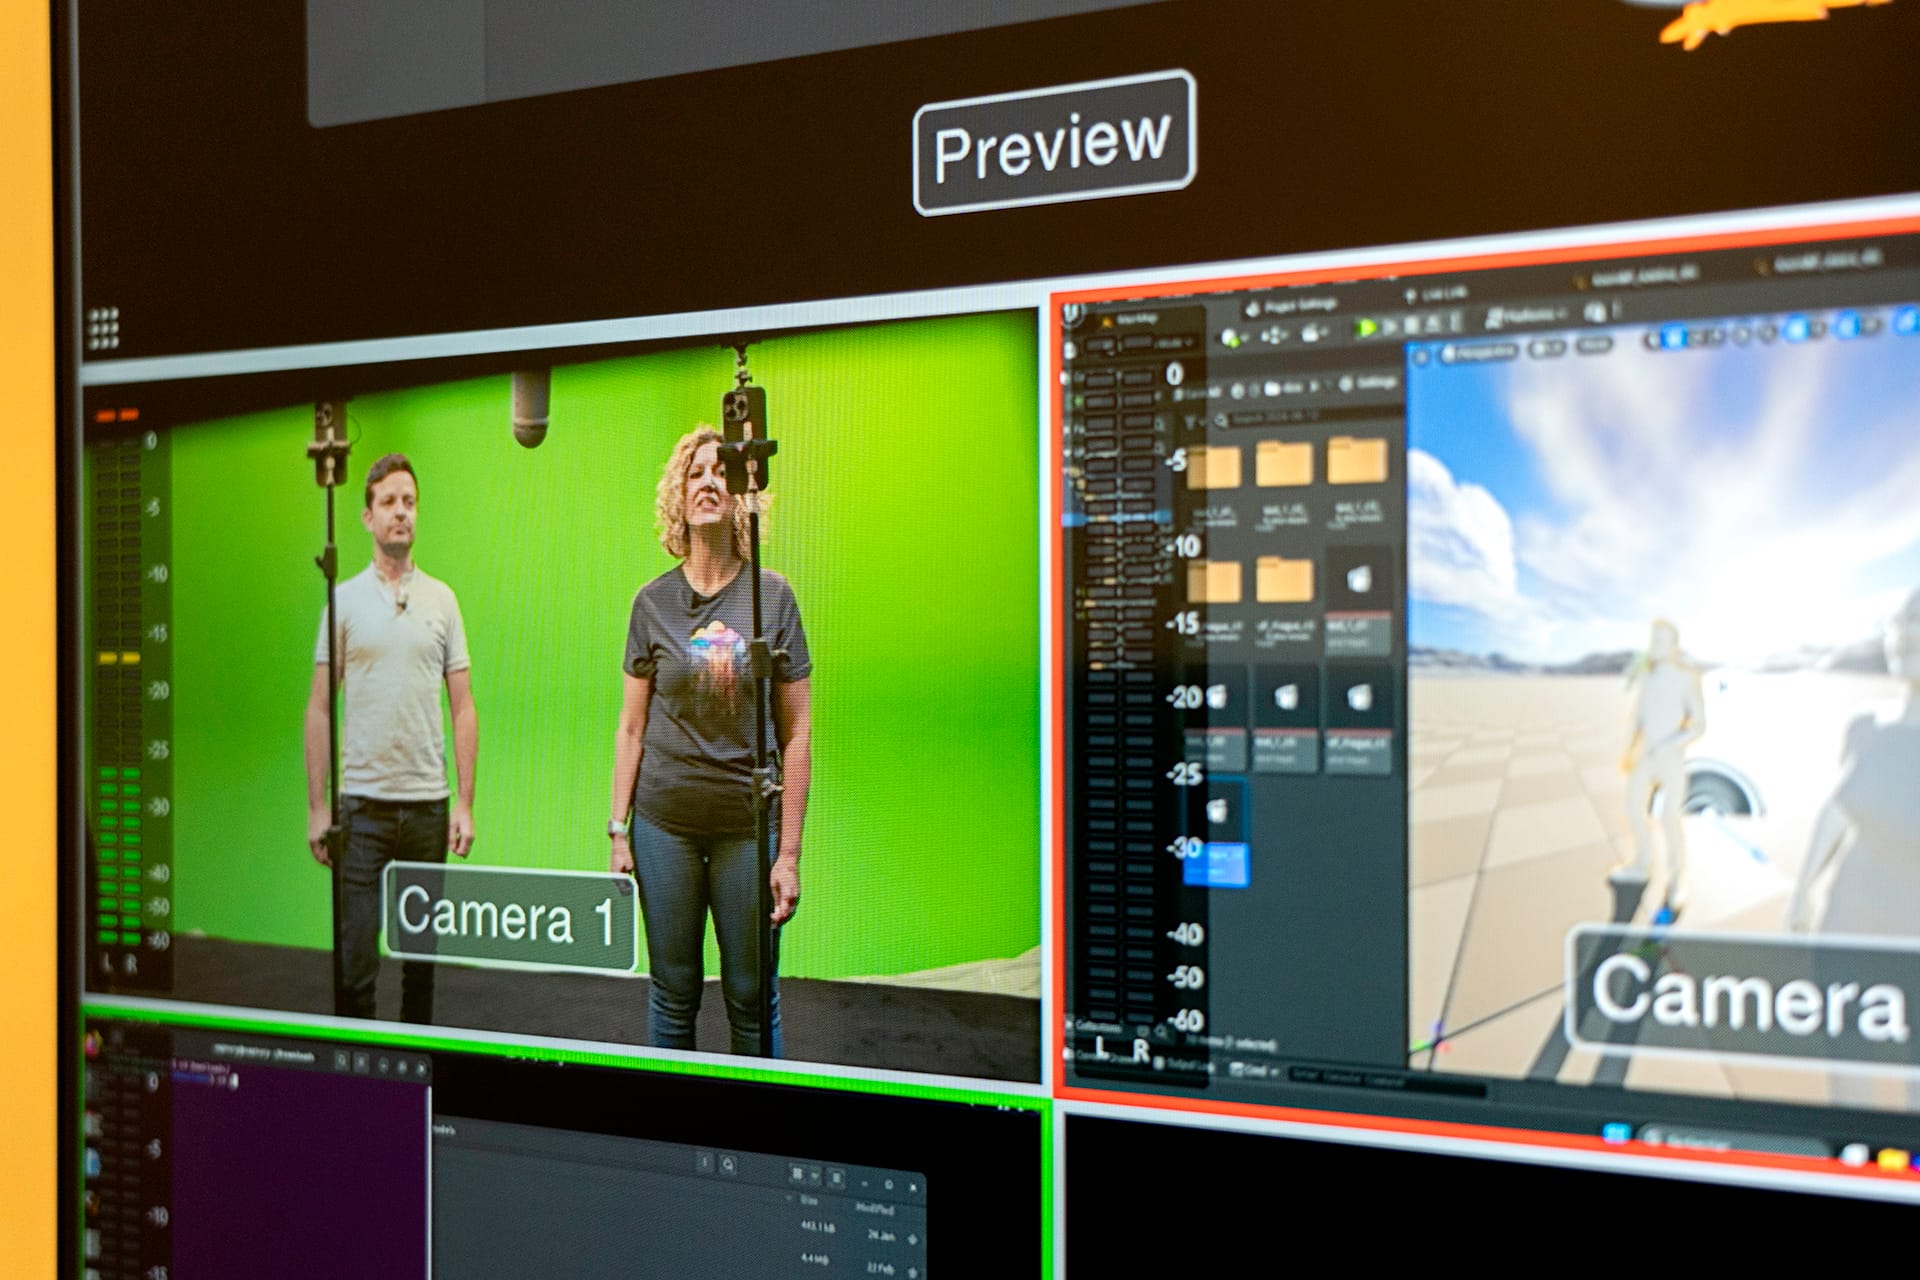The height and width of the screenshot is (1280, 1920).
Task: Click the green Play button in Unreal toolbar
Action: click(x=1367, y=326)
